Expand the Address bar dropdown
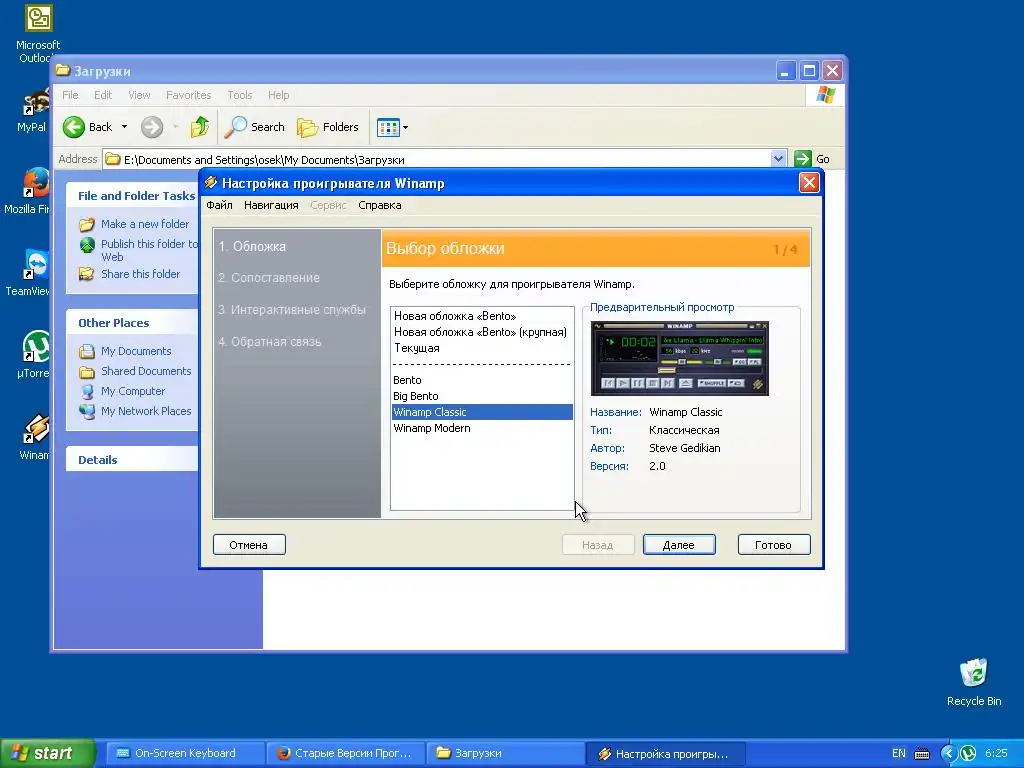 point(778,159)
